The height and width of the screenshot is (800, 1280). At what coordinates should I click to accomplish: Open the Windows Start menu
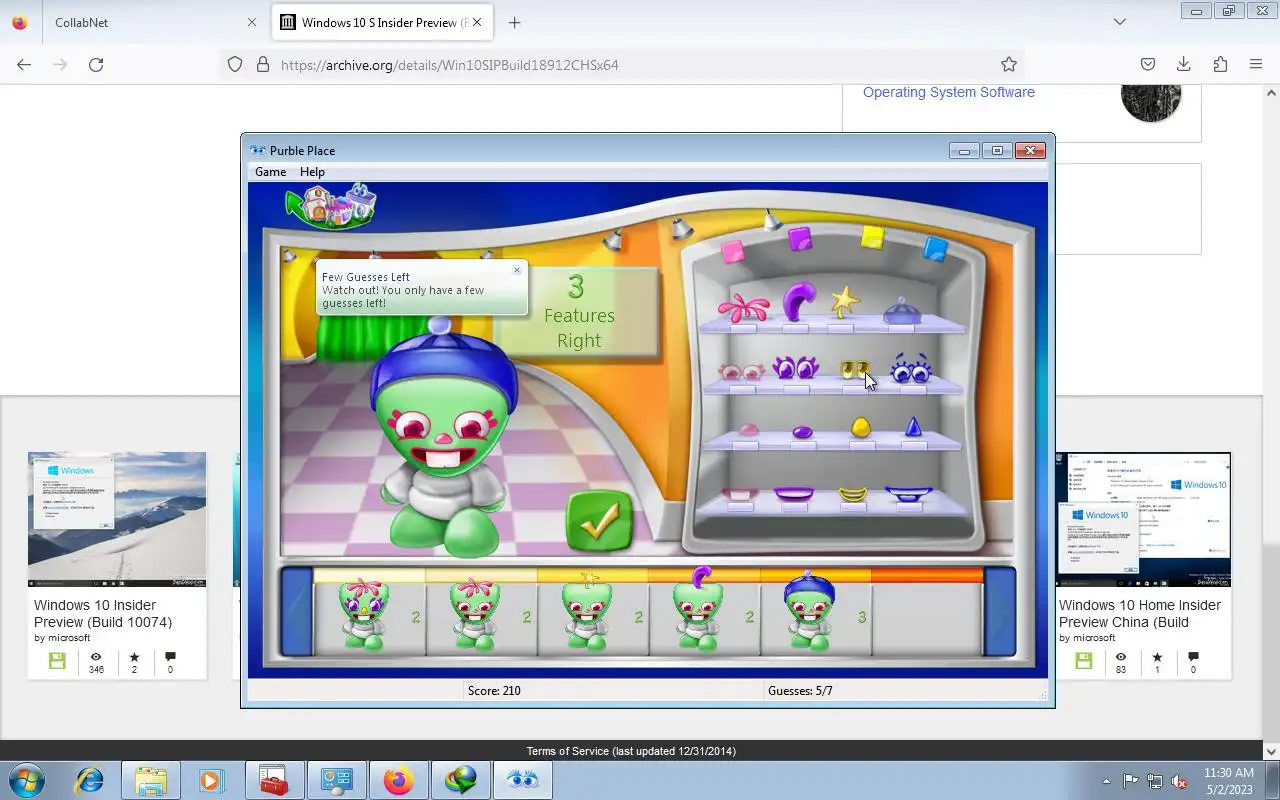26,780
